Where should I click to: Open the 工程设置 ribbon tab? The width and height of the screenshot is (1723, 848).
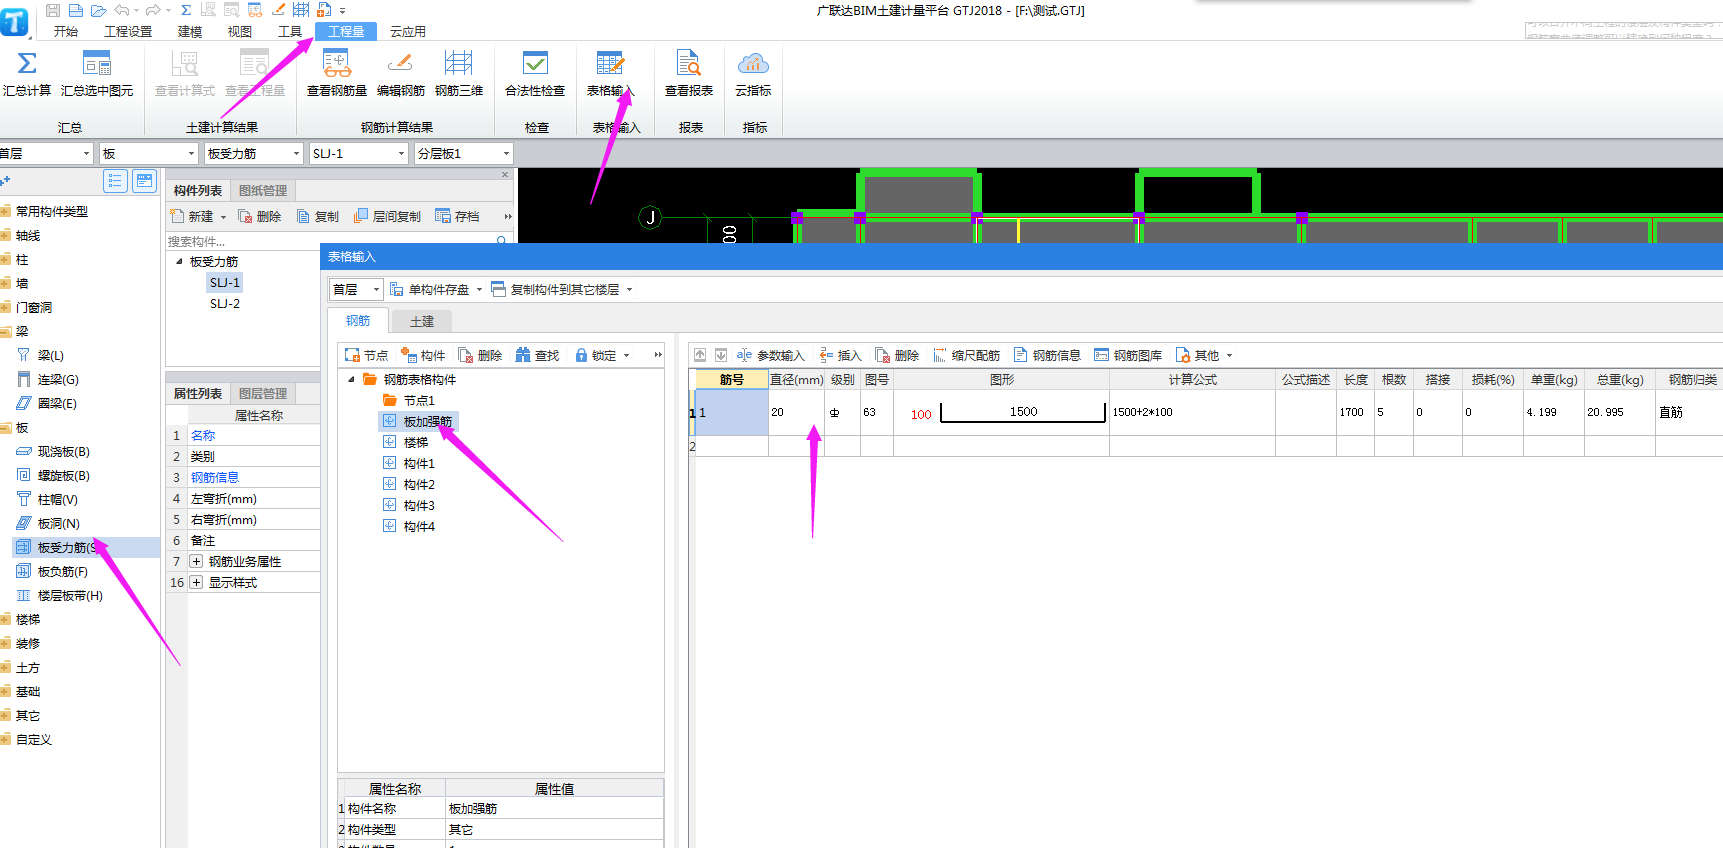(128, 32)
